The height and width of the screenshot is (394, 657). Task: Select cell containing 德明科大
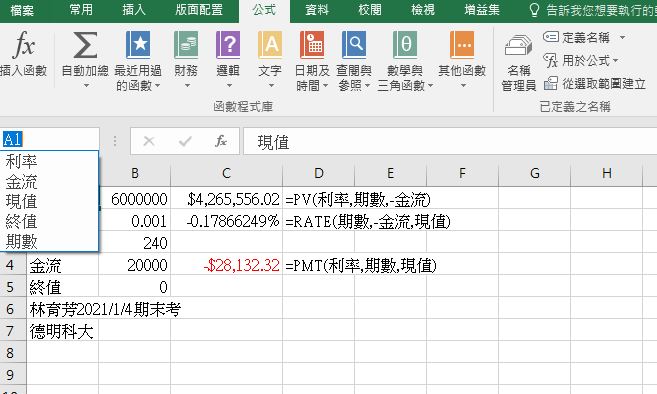click(x=63, y=331)
